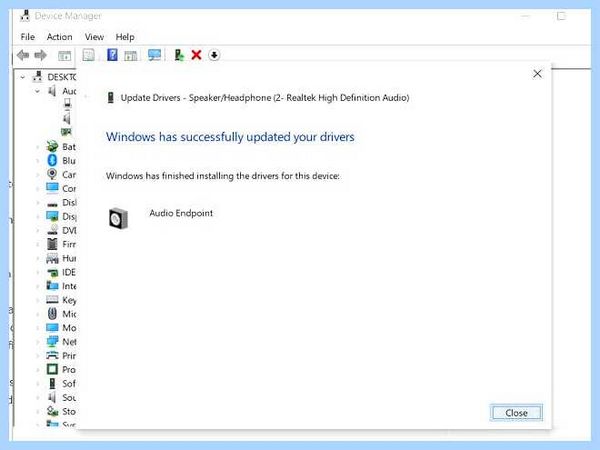The height and width of the screenshot is (450, 600).
Task: Click "Windows has successfully updated your drivers" heading
Action: (230, 137)
